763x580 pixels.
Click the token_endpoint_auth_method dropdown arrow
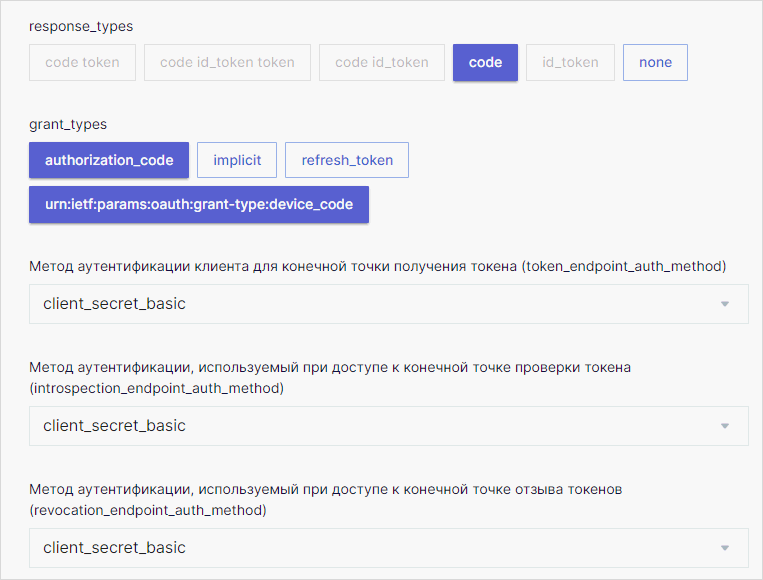725,304
